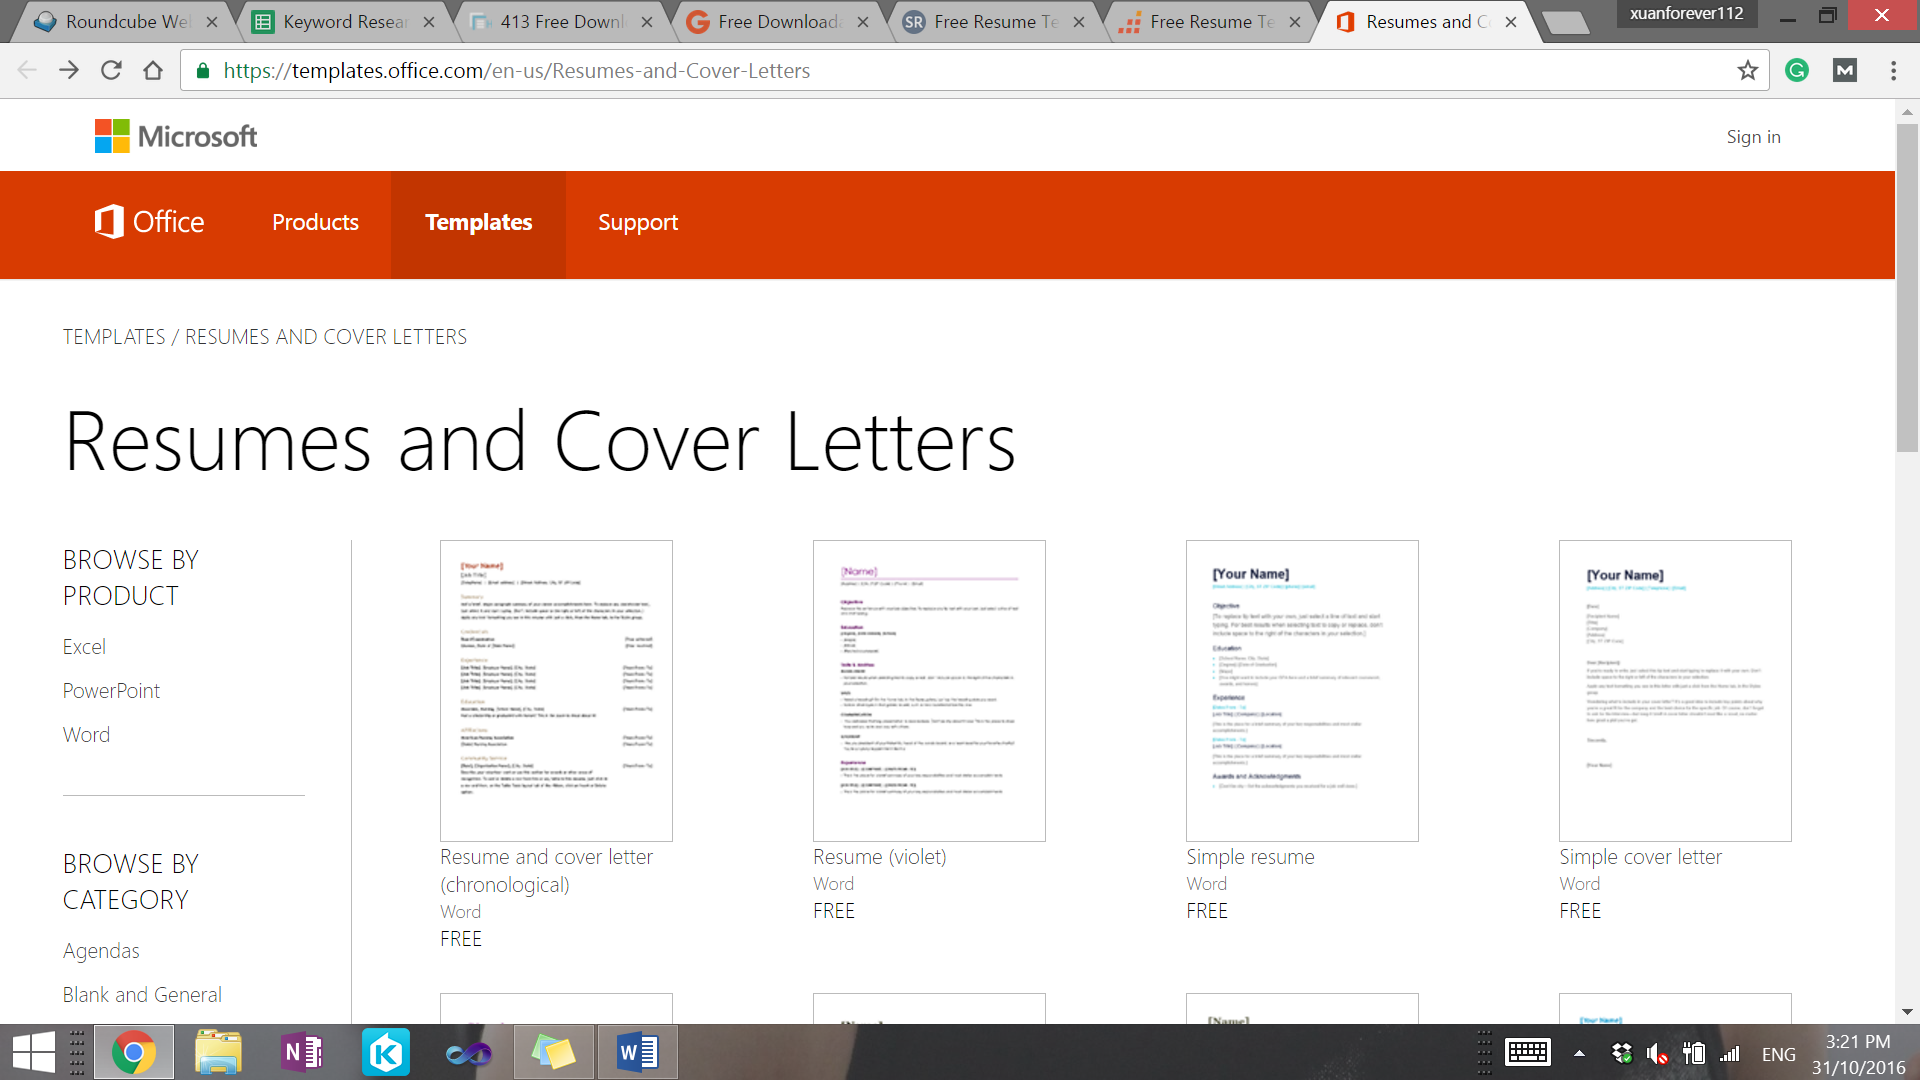Open the Products menu

(315, 222)
